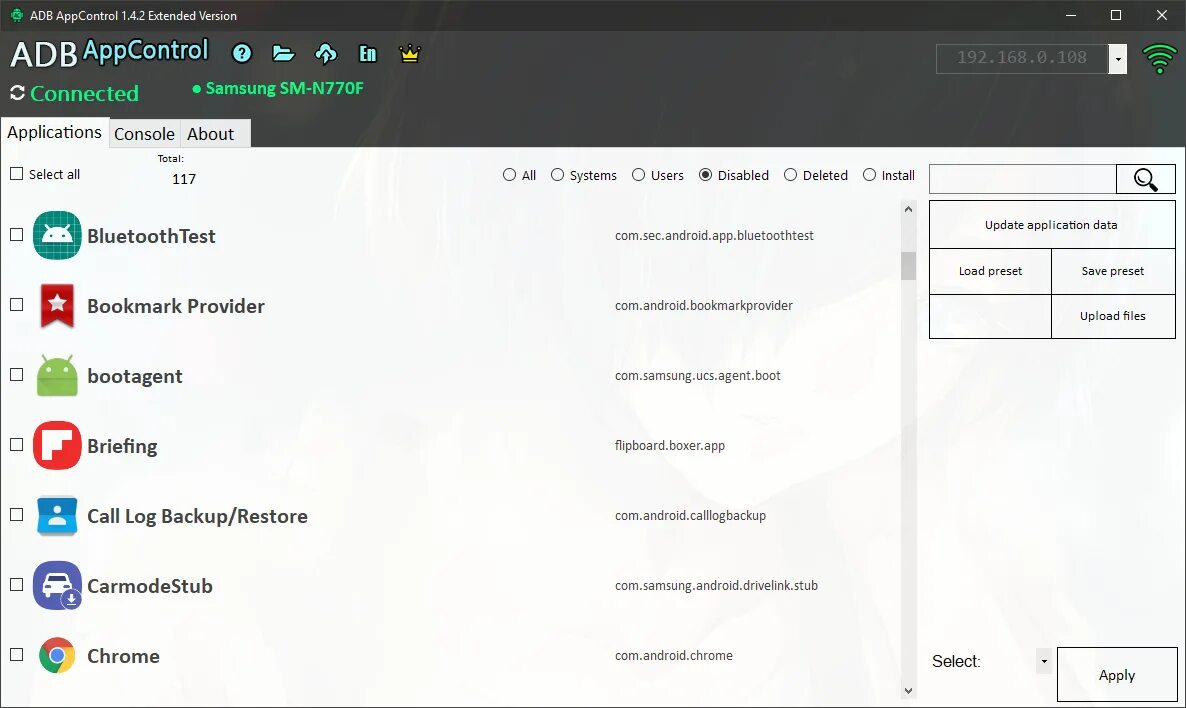Select the Systems filter radio button
1186x708 pixels.
(557, 175)
